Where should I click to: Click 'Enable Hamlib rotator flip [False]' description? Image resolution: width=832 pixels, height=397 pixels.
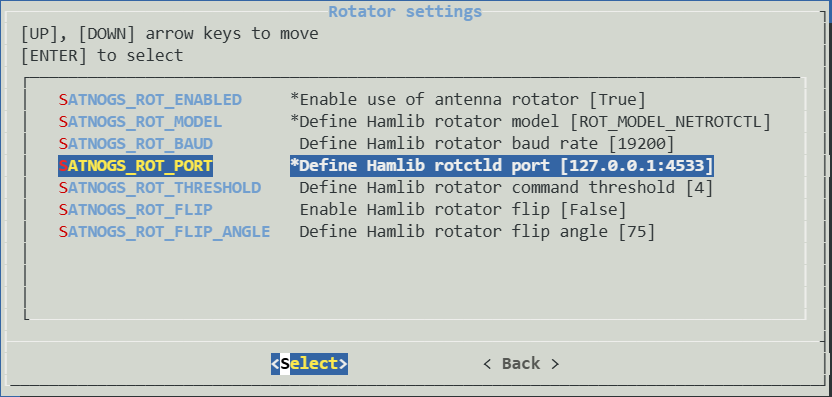463,210
